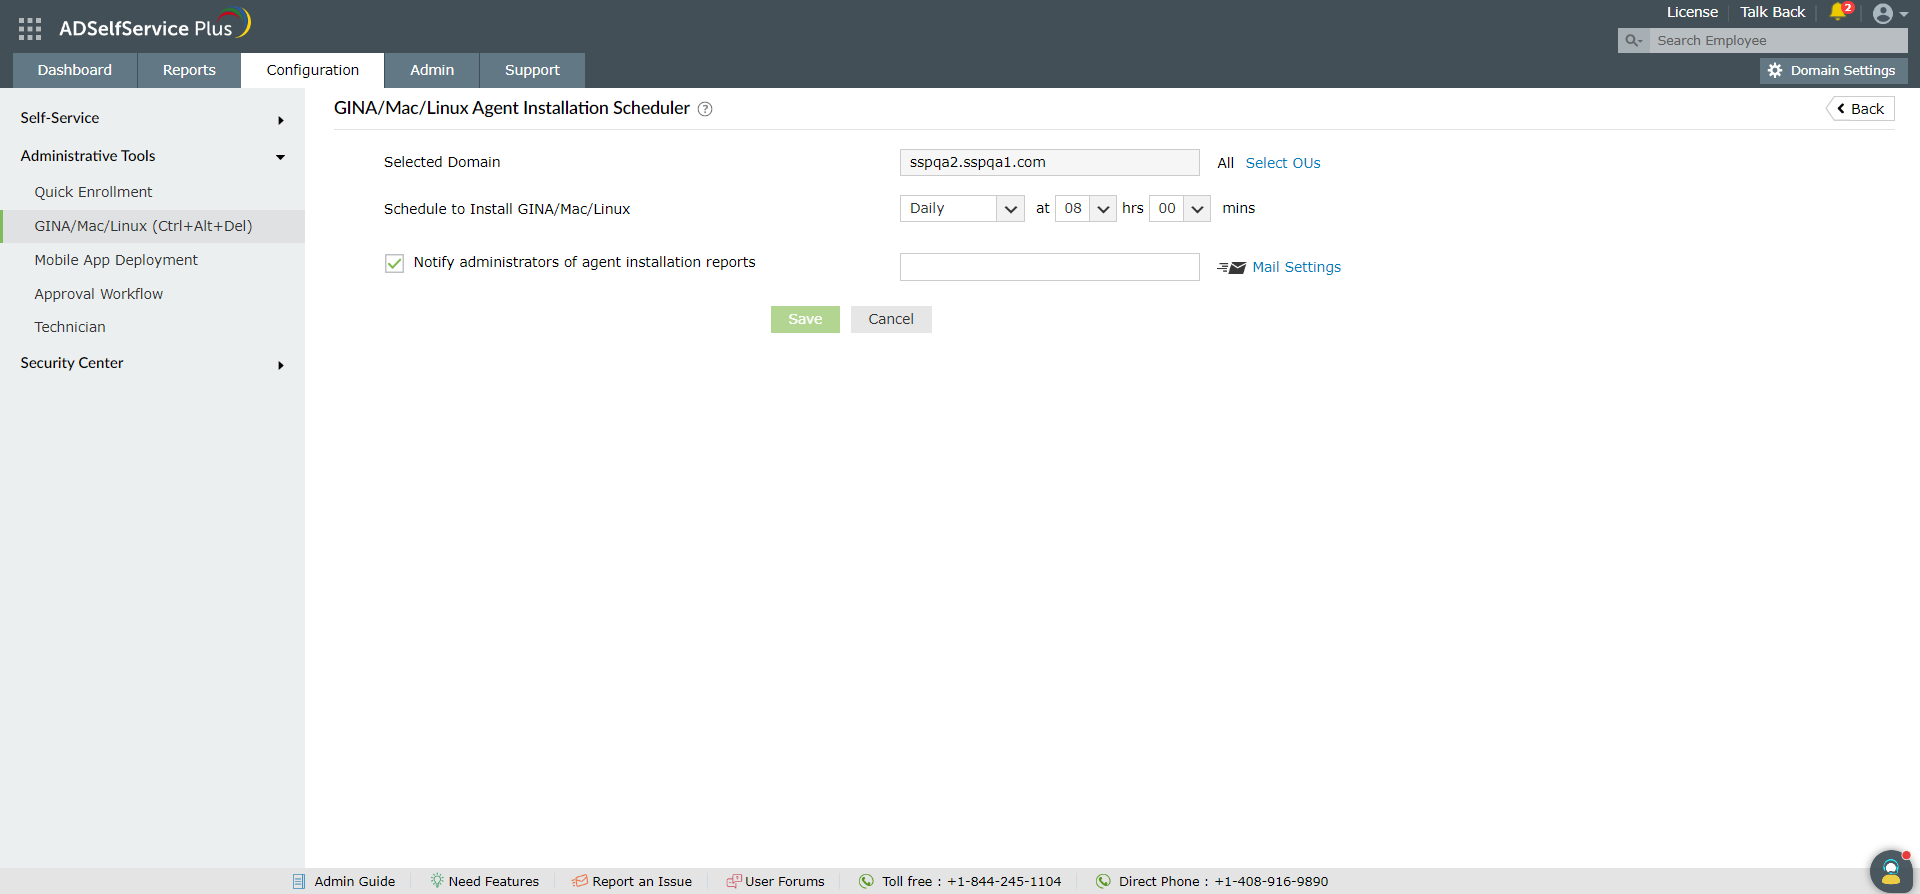Click the User Forums icon
The height and width of the screenshot is (894, 1920).
click(x=734, y=881)
